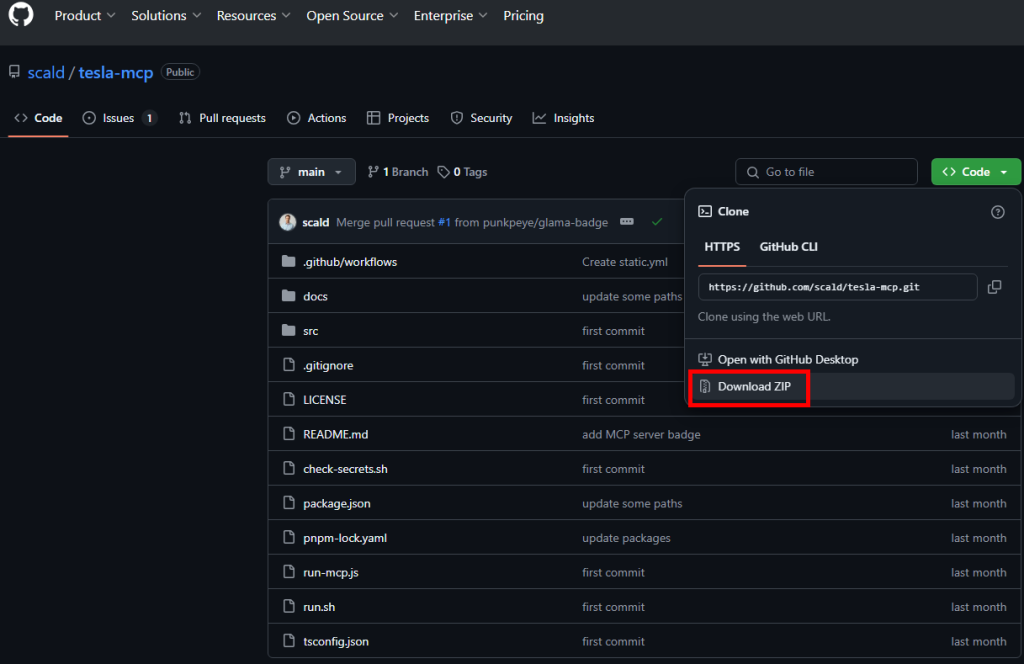The height and width of the screenshot is (664, 1024).
Task: Switch to the Projects tab
Action: click(x=398, y=118)
